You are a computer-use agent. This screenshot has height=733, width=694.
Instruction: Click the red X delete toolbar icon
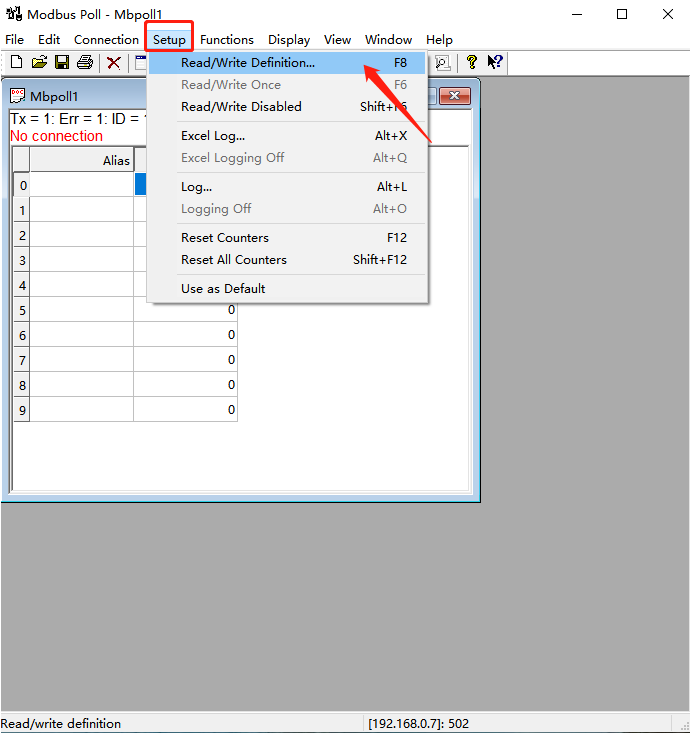(x=114, y=62)
